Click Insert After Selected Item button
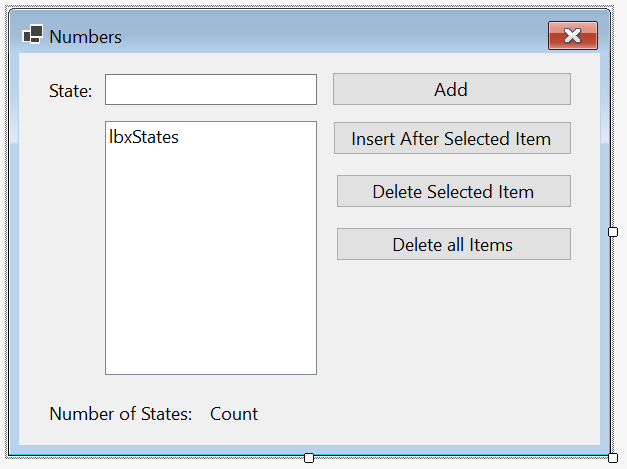This screenshot has width=627, height=469. point(452,138)
